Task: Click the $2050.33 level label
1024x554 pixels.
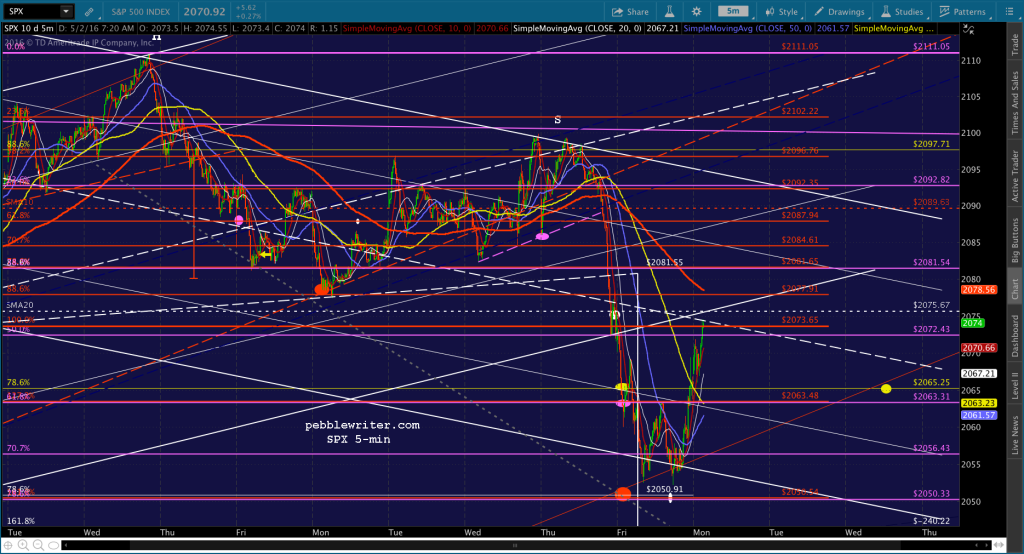Action: coord(931,493)
